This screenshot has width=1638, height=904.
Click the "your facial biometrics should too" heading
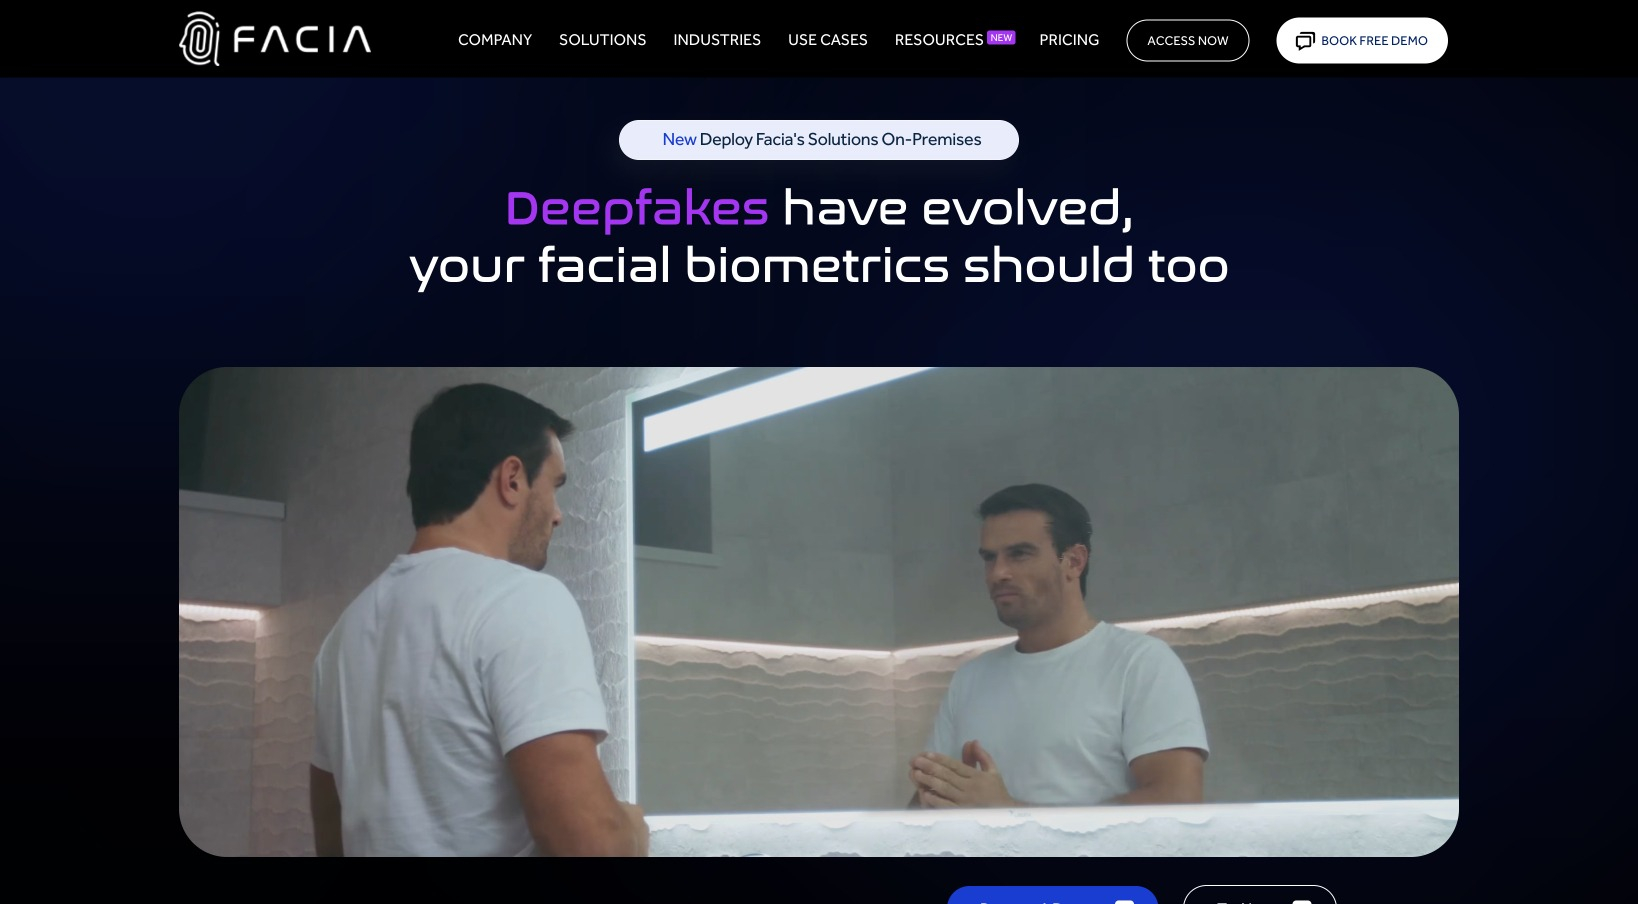click(818, 266)
